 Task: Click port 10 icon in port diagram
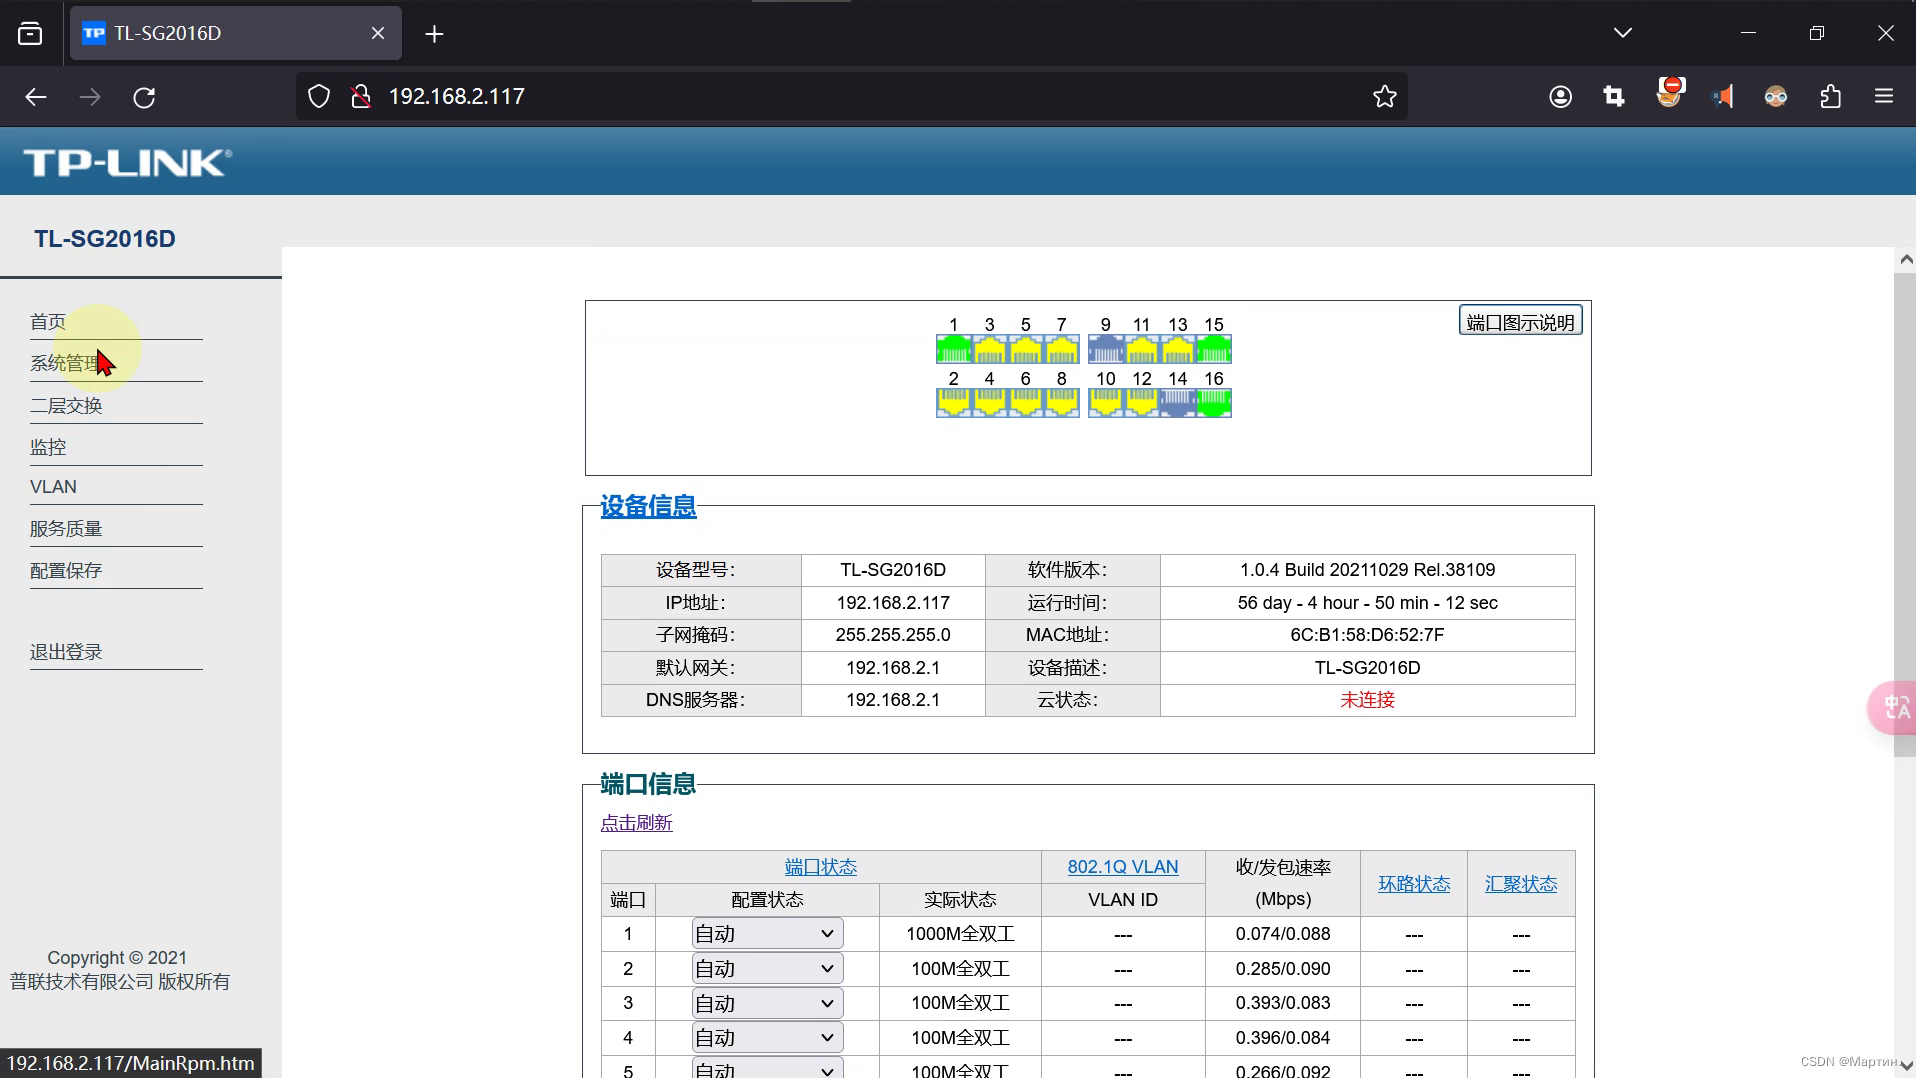(x=1105, y=403)
